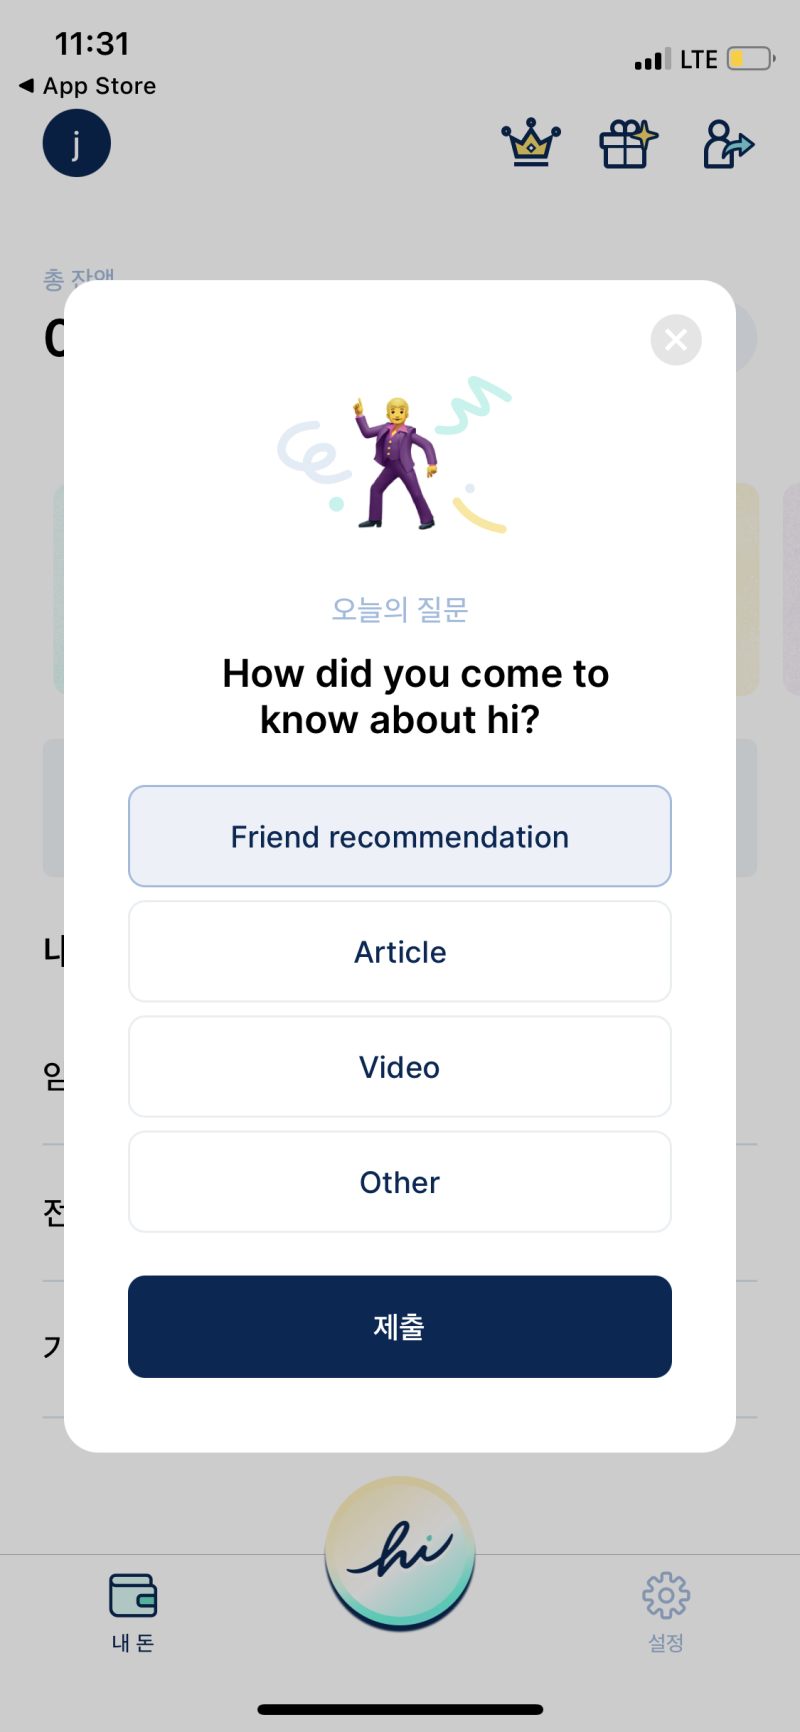
Task: Select Other as the answer
Action: click(x=400, y=1181)
